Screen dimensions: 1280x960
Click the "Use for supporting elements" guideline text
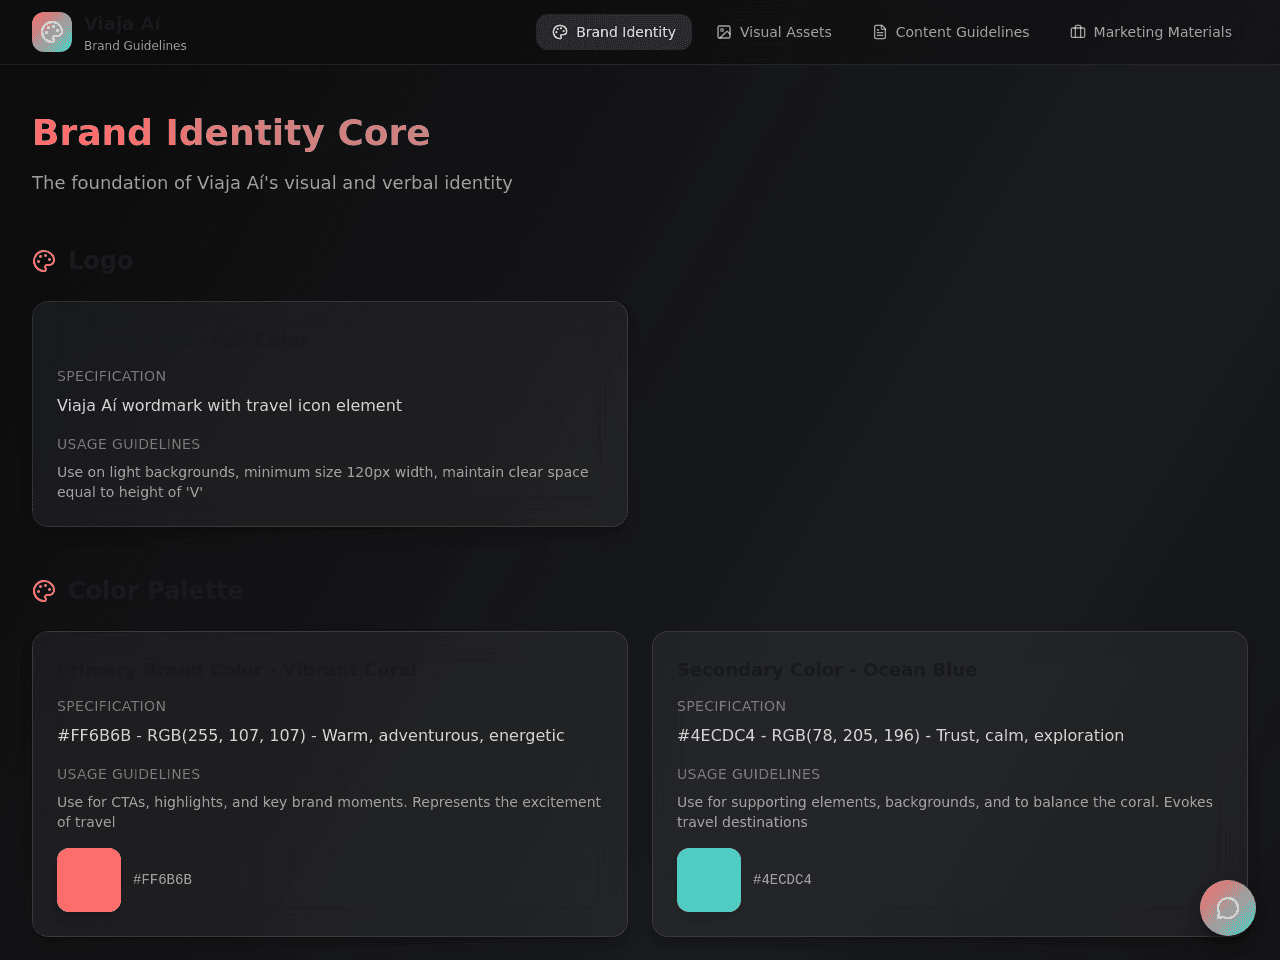pos(945,812)
